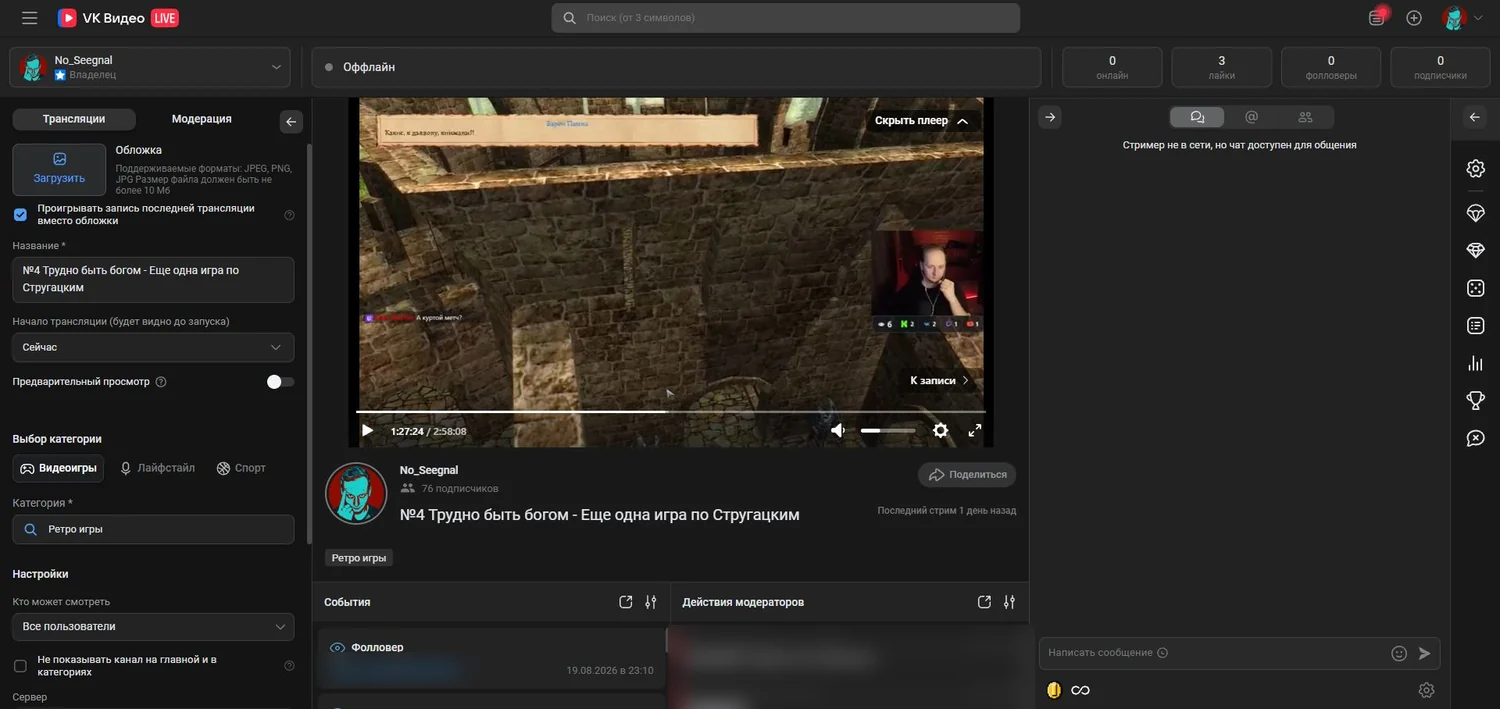Screen dimensions: 1500x709
Task: Click the Ретро игры tag under title
Action: (359, 558)
